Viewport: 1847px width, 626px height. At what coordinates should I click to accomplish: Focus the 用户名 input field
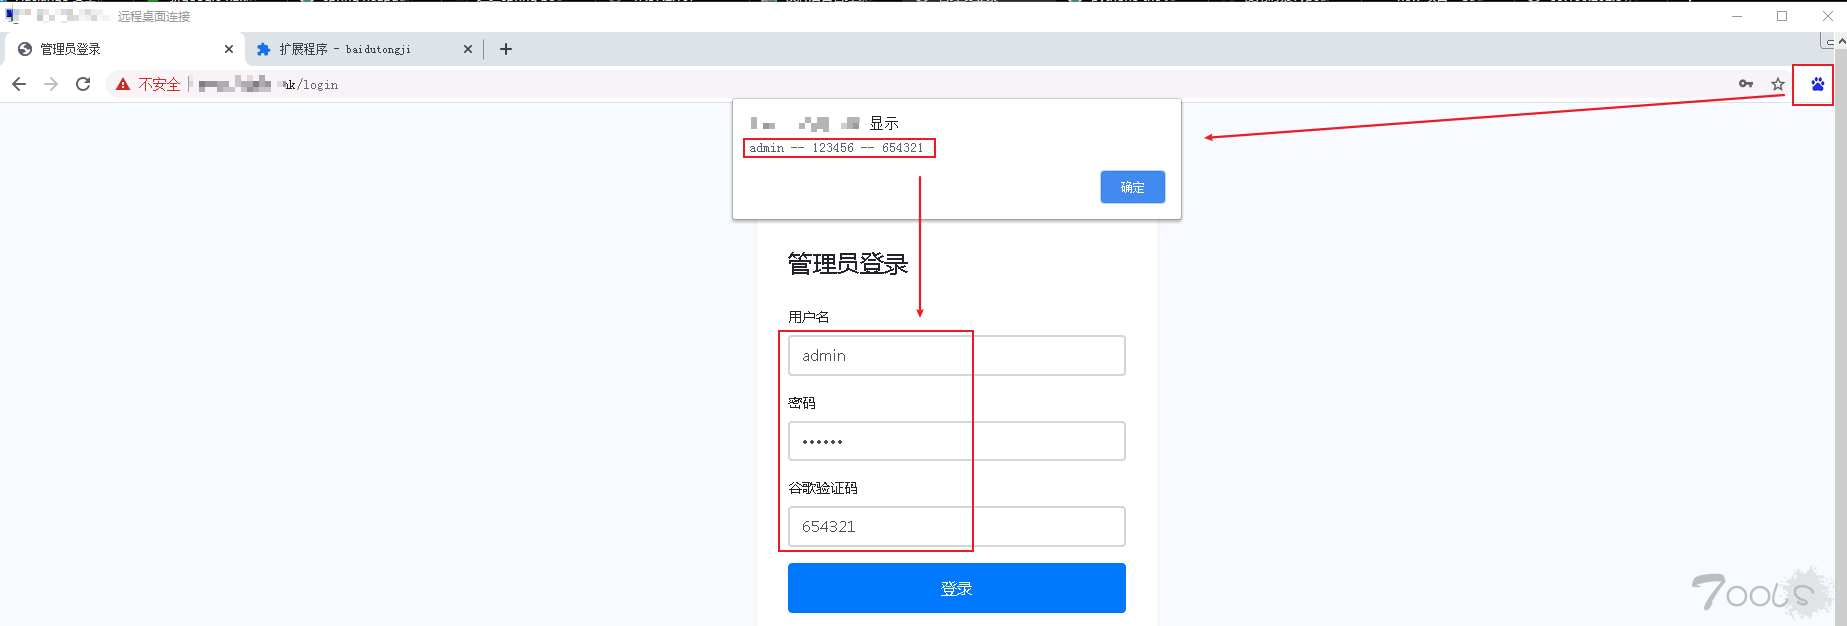click(x=957, y=356)
